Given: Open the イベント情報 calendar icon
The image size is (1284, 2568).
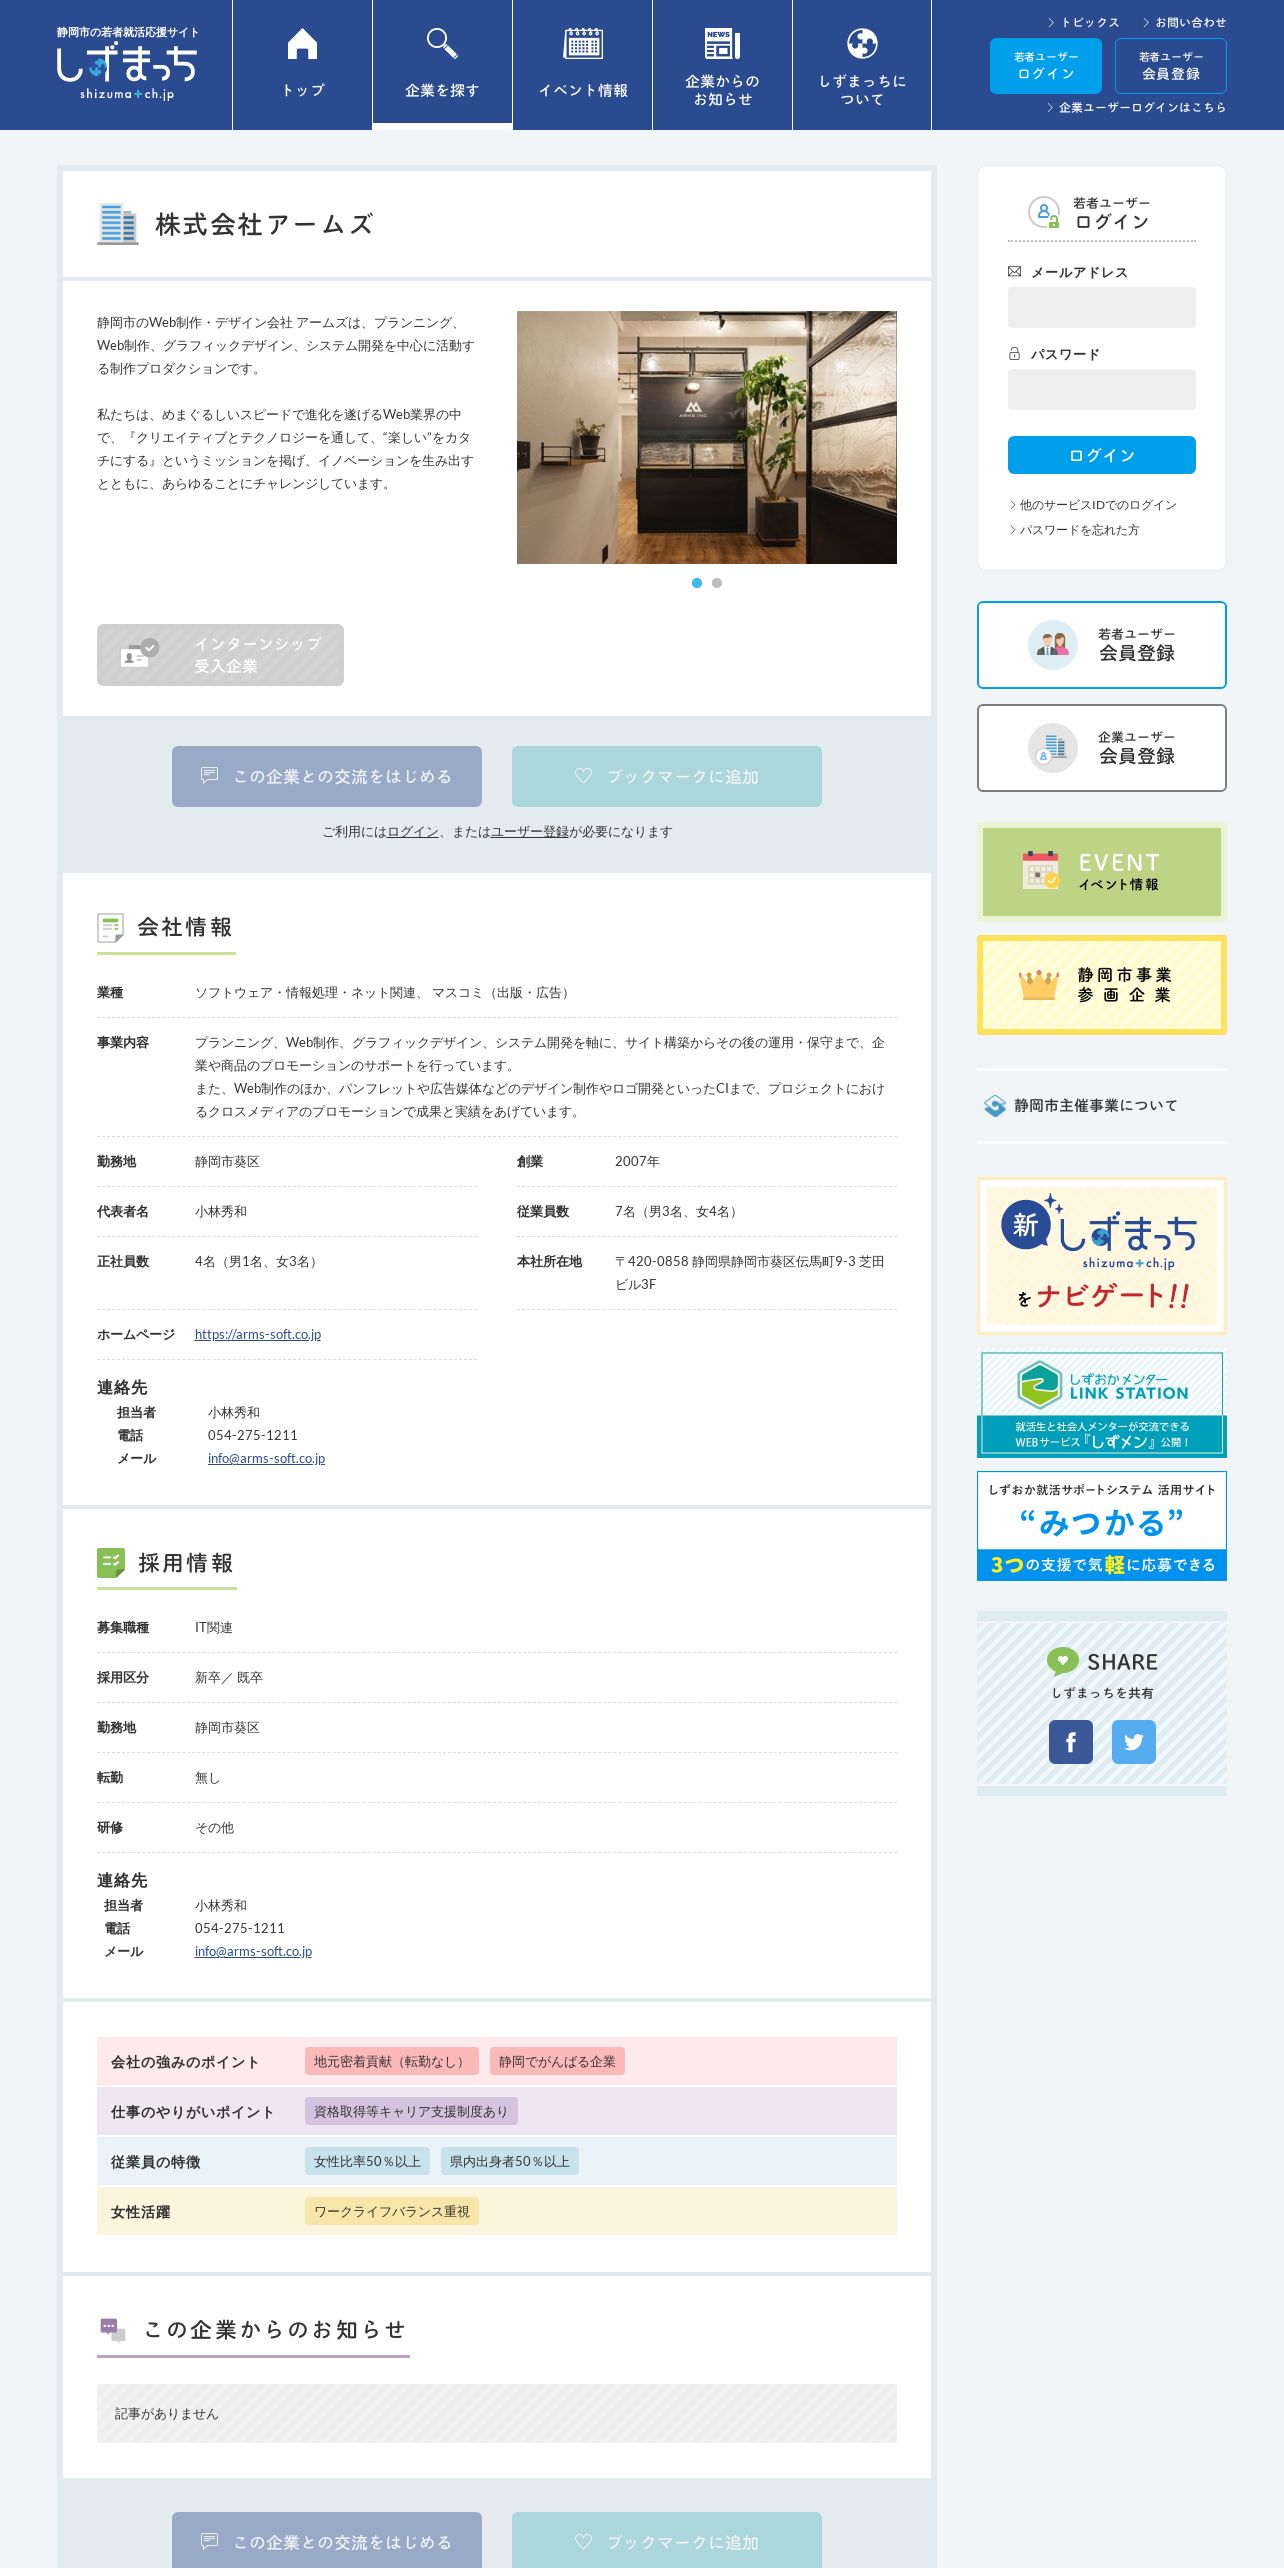Looking at the screenshot, I should click(x=583, y=44).
